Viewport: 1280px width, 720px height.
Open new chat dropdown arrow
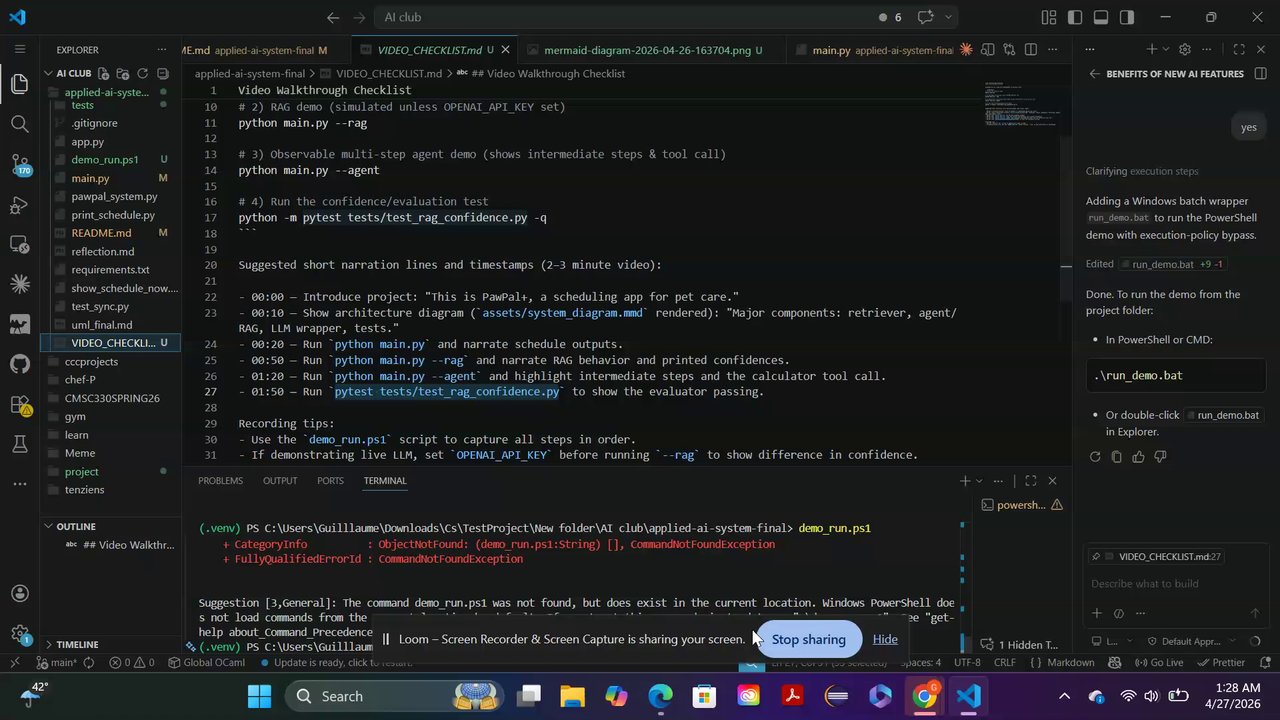tap(1165, 49)
